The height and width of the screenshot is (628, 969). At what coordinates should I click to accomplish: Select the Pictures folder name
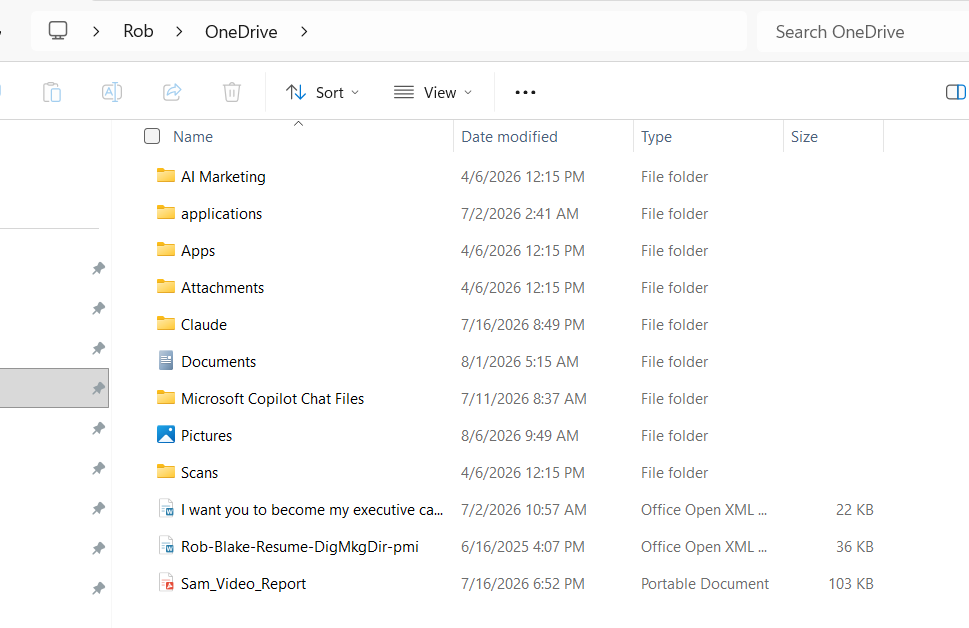[206, 436]
